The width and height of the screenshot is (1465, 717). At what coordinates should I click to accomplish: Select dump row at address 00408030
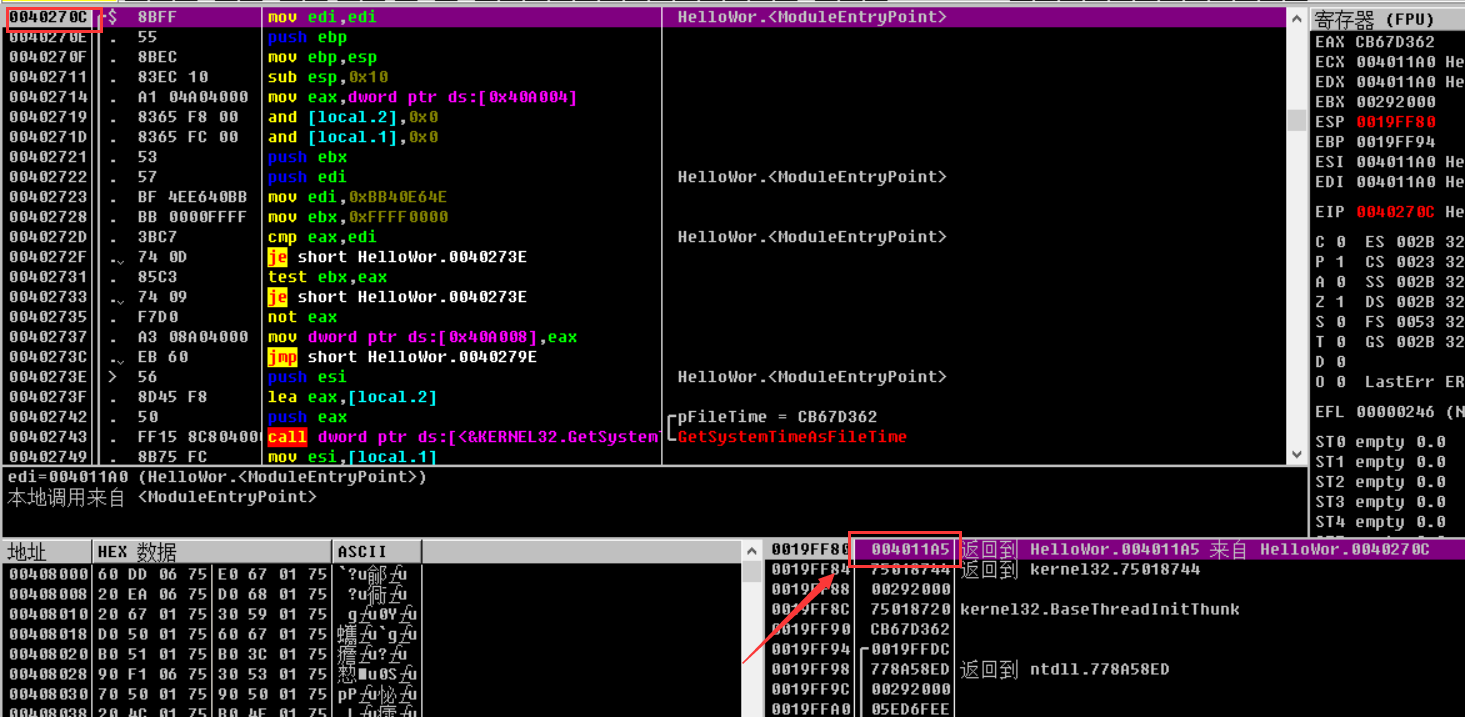tap(212, 694)
